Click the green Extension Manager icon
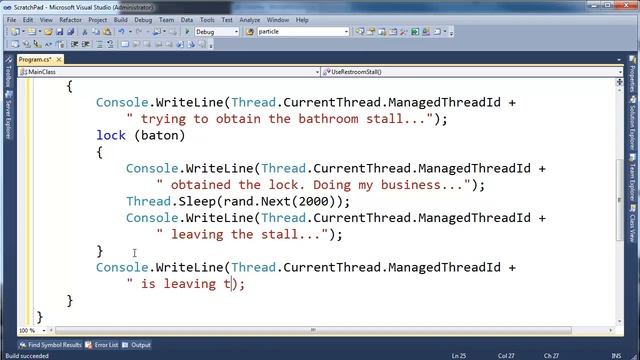 pos(415,32)
